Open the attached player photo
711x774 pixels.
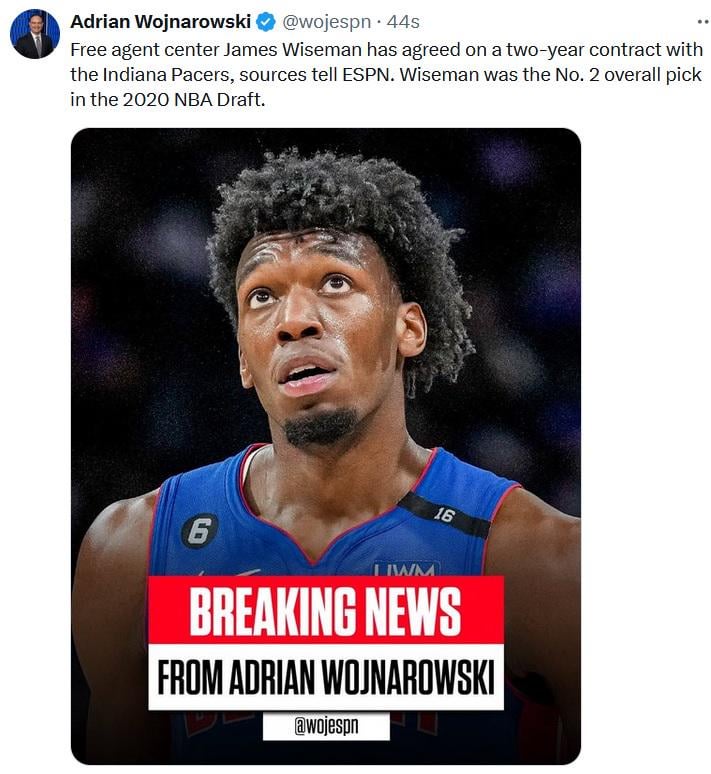tap(326, 446)
